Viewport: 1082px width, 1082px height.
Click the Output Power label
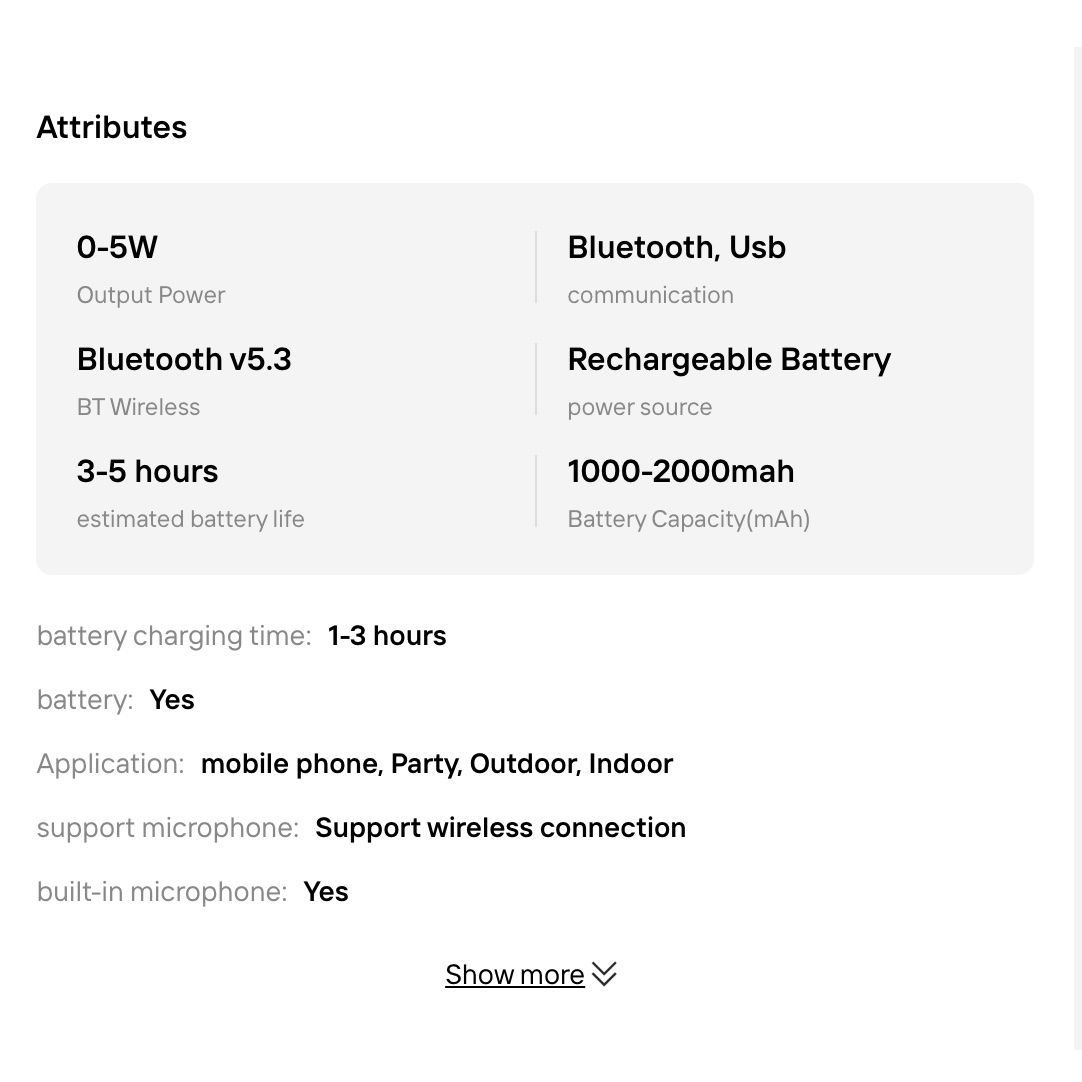151,295
